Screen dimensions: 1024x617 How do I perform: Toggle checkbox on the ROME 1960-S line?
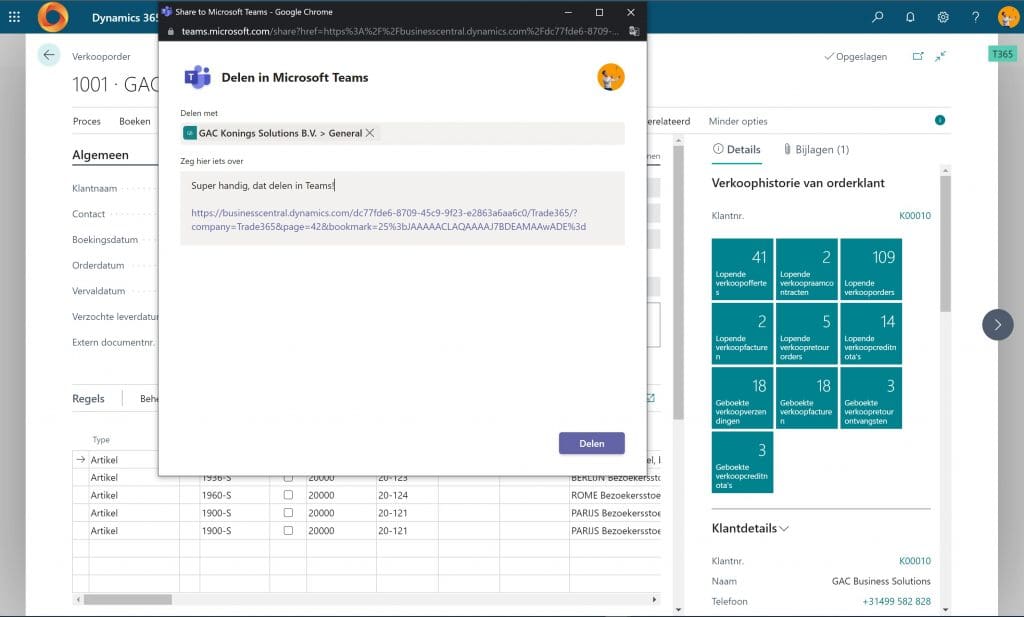pos(288,495)
